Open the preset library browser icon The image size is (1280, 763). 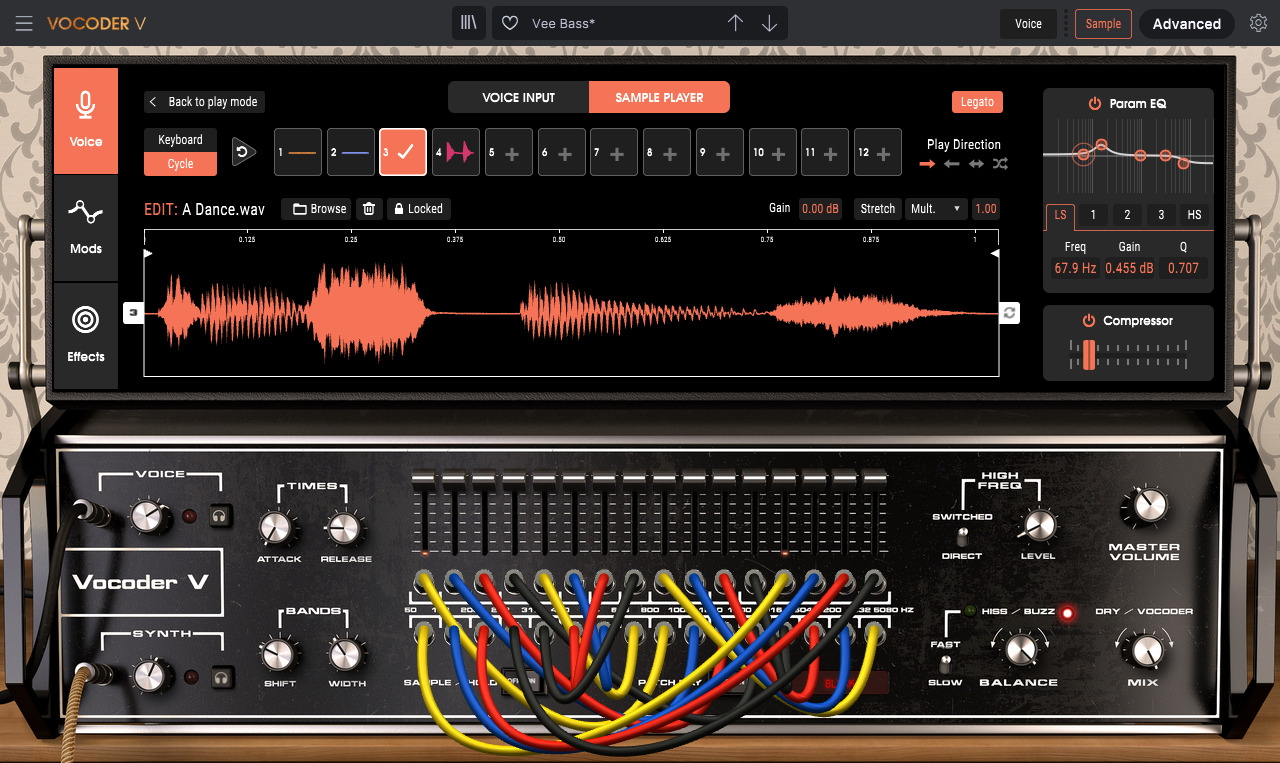[x=469, y=23]
